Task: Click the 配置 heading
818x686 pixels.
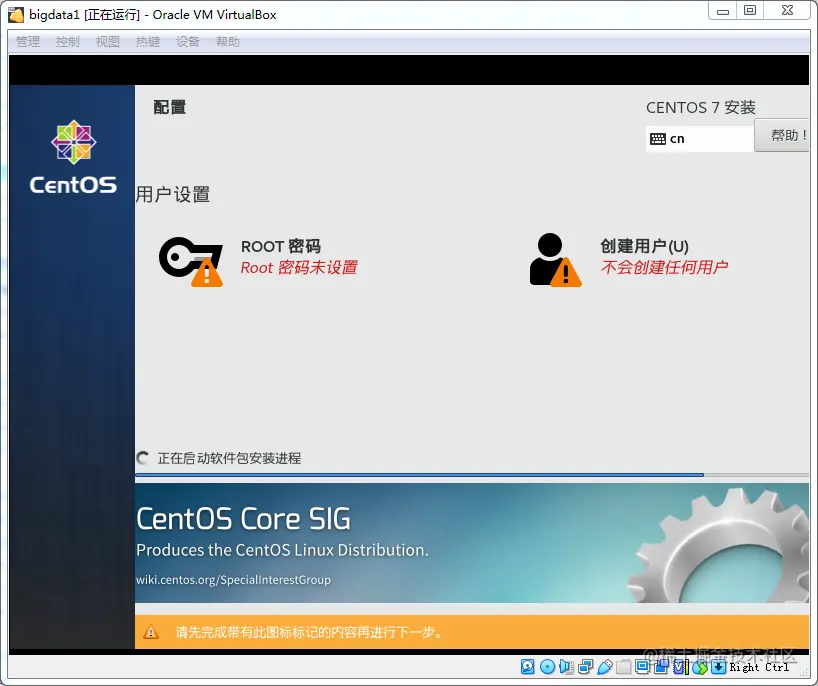Action: tap(170, 107)
